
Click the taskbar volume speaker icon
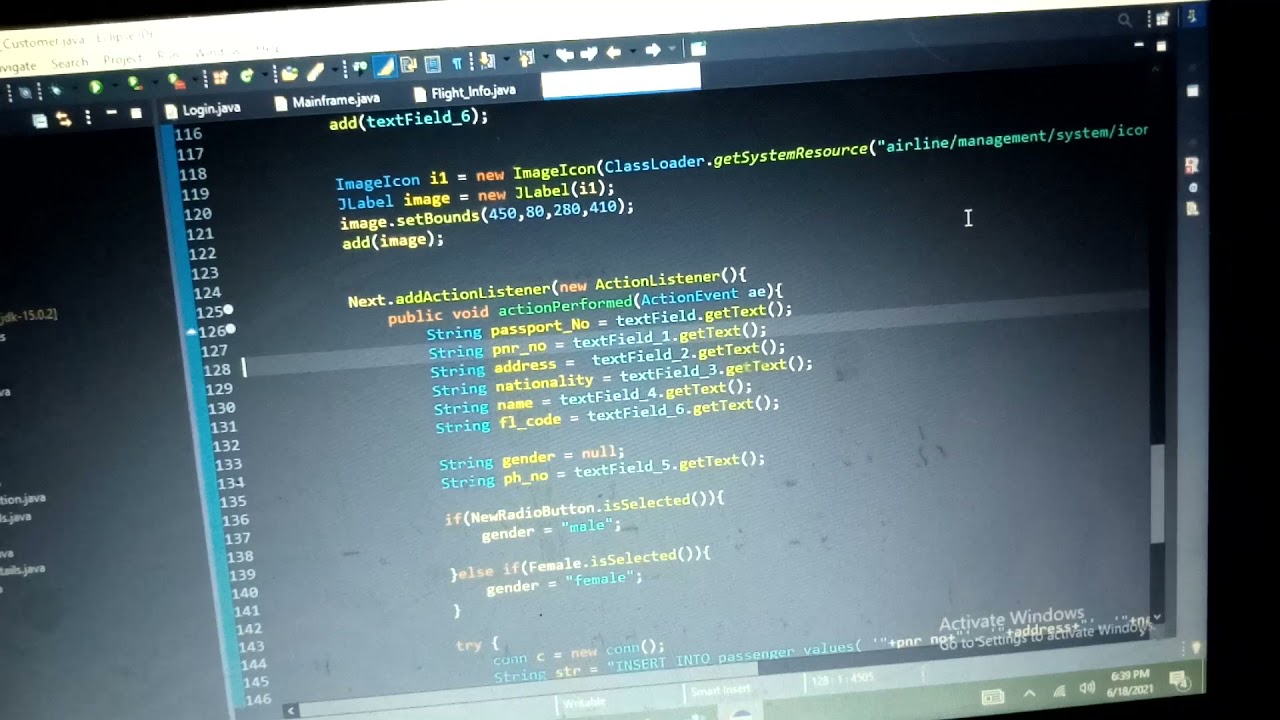tap(1086, 688)
